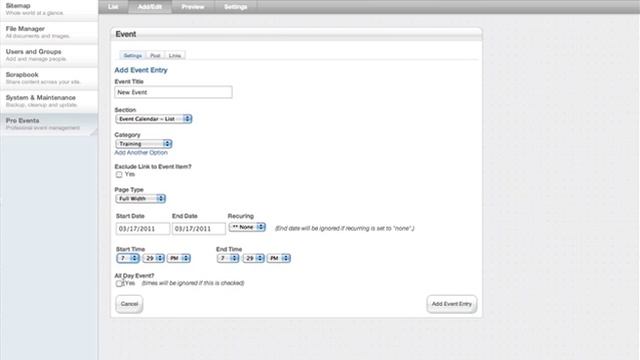Click the Start Date field

point(143,229)
